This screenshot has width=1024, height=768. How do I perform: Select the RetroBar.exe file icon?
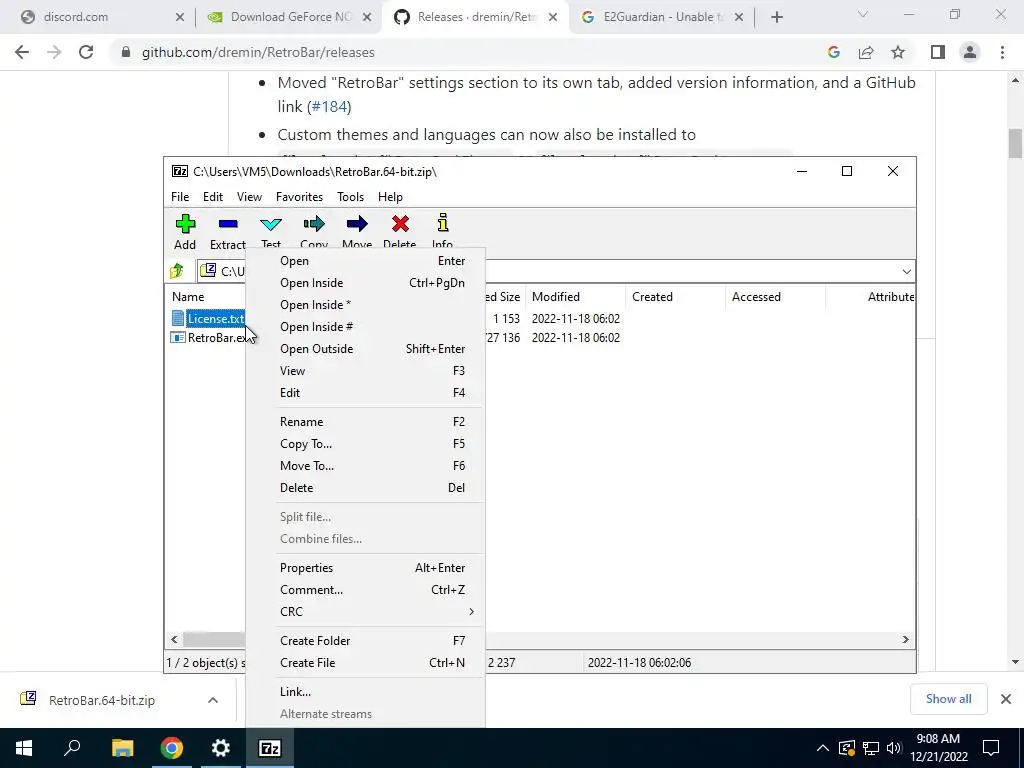pyautogui.click(x=178, y=338)
